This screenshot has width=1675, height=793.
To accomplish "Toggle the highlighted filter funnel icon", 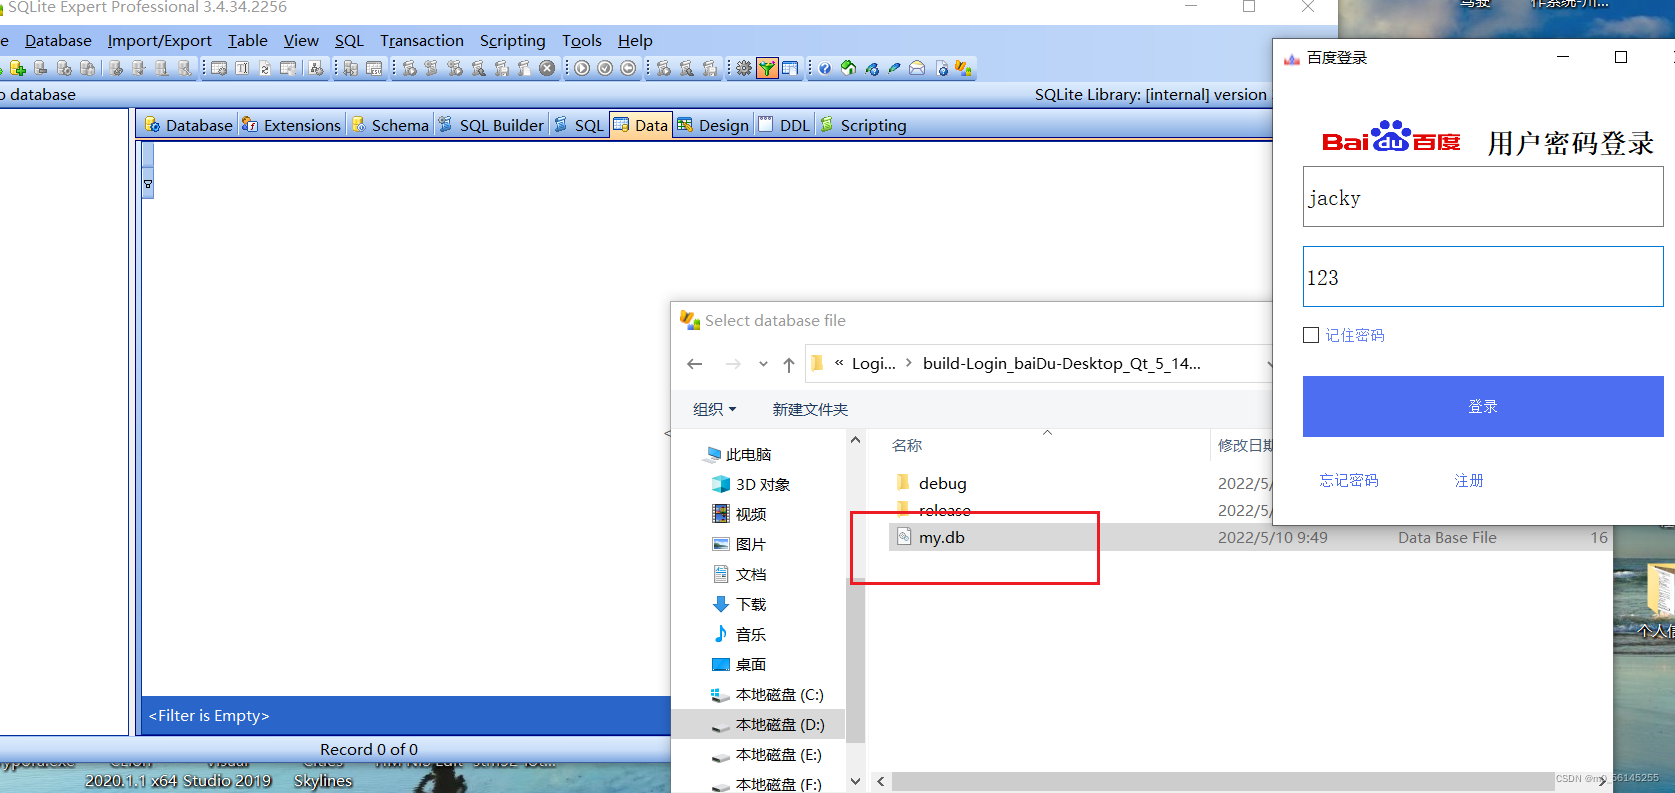I will tap(767, 68).
